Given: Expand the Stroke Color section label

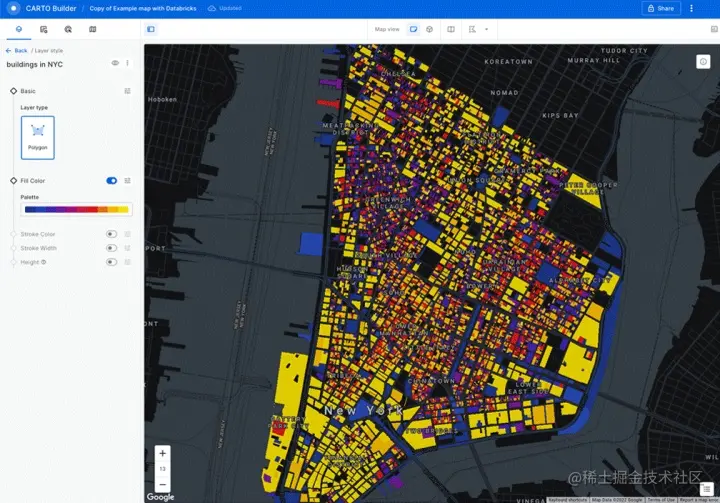Looking at the screenshot, I should click(x=38, y=234).
